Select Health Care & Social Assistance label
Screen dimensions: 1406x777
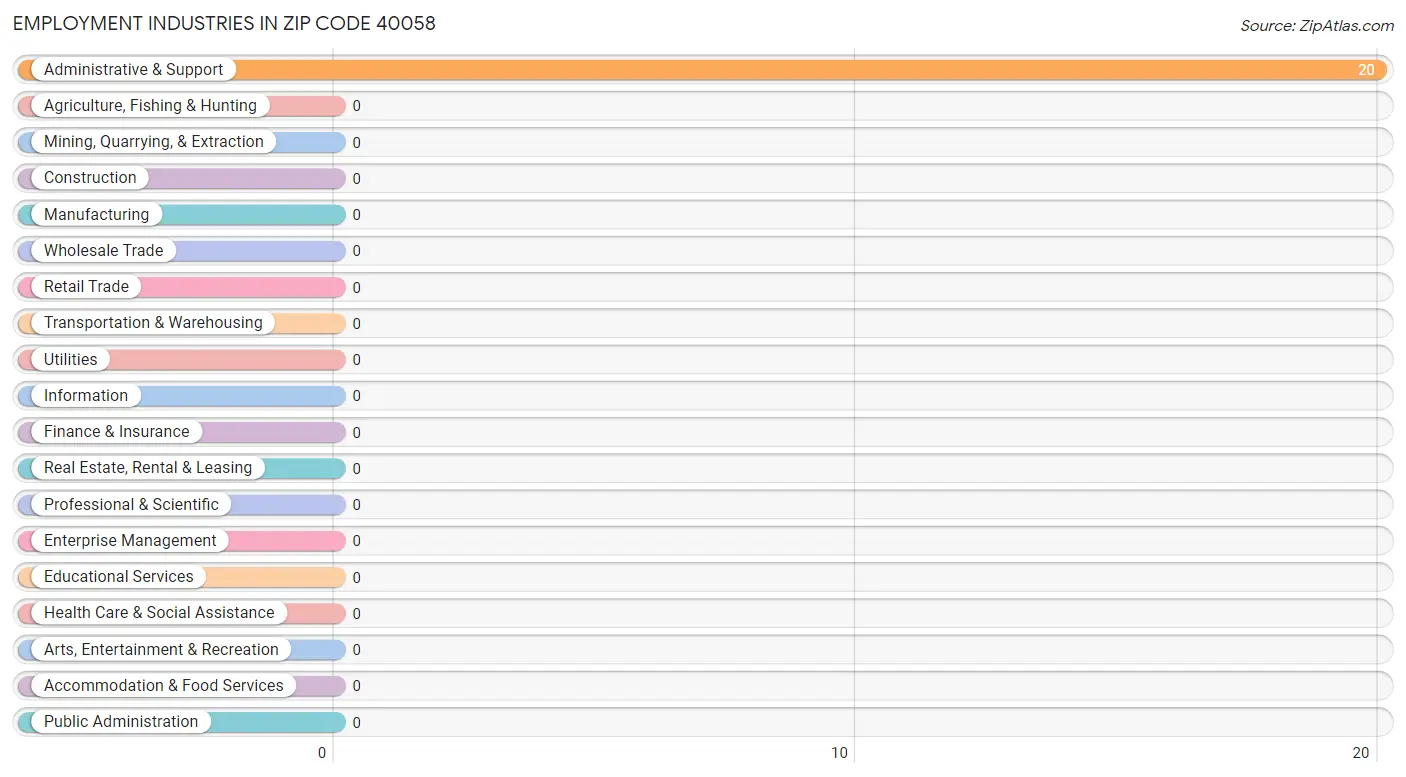159,613
